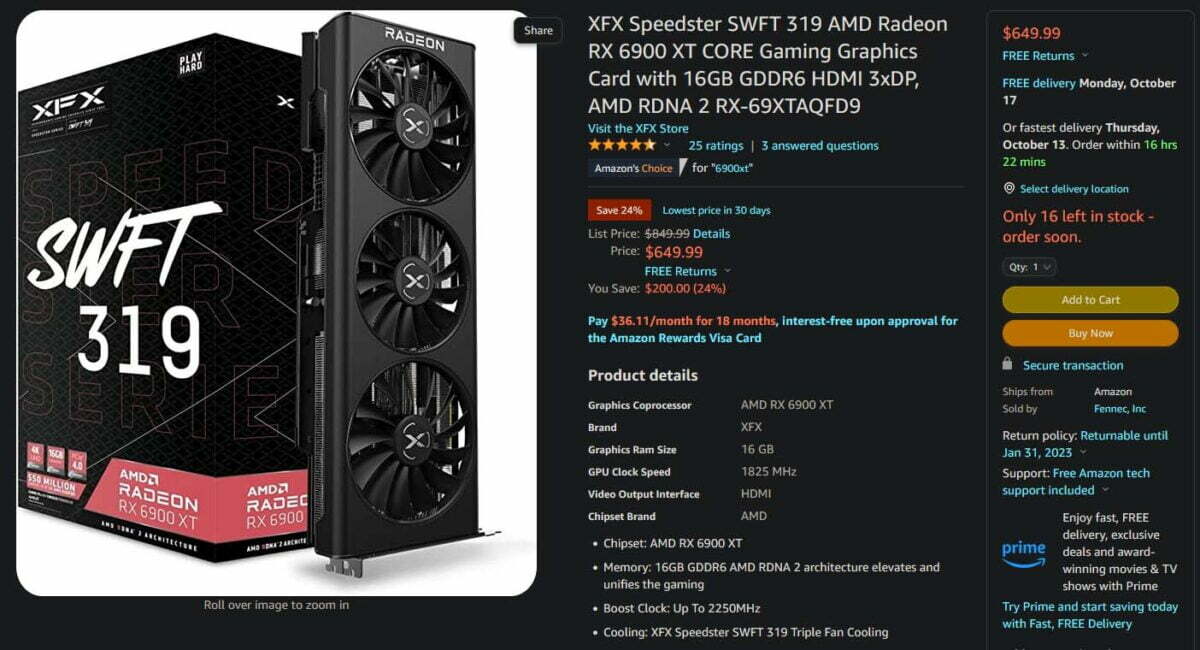Click Try Prime and start saving link
This screenshot has height=650, width=1200.
click(x=1090, y=615)
